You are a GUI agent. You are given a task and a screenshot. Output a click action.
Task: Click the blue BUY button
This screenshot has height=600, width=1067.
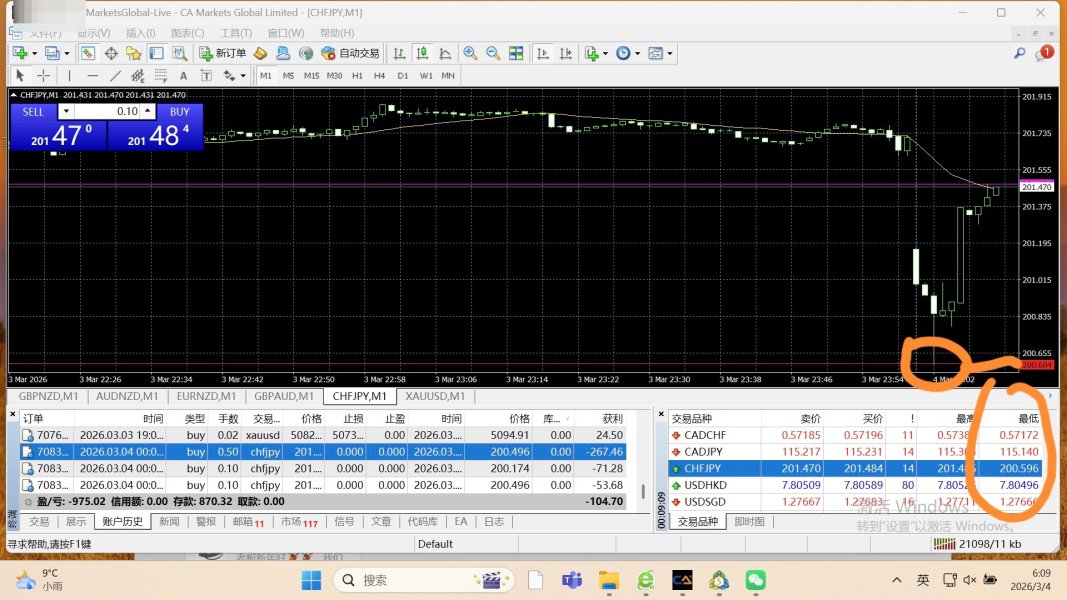179,112
